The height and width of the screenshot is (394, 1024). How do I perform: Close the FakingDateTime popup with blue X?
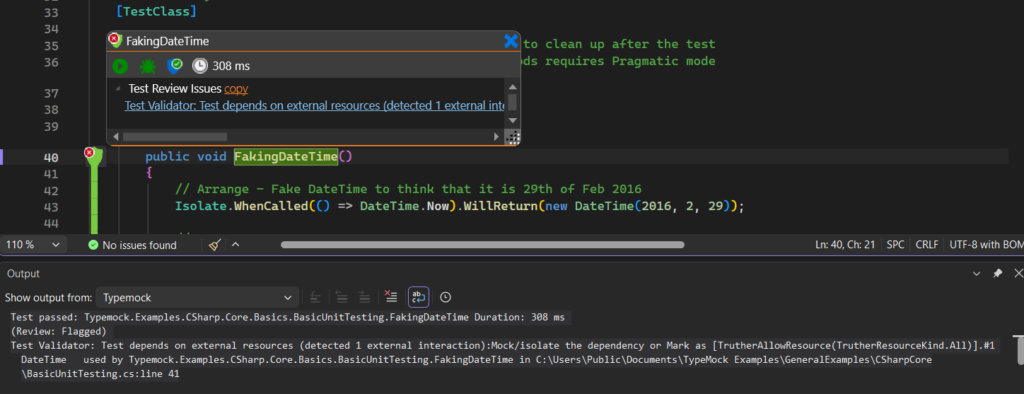coord(511,41)
